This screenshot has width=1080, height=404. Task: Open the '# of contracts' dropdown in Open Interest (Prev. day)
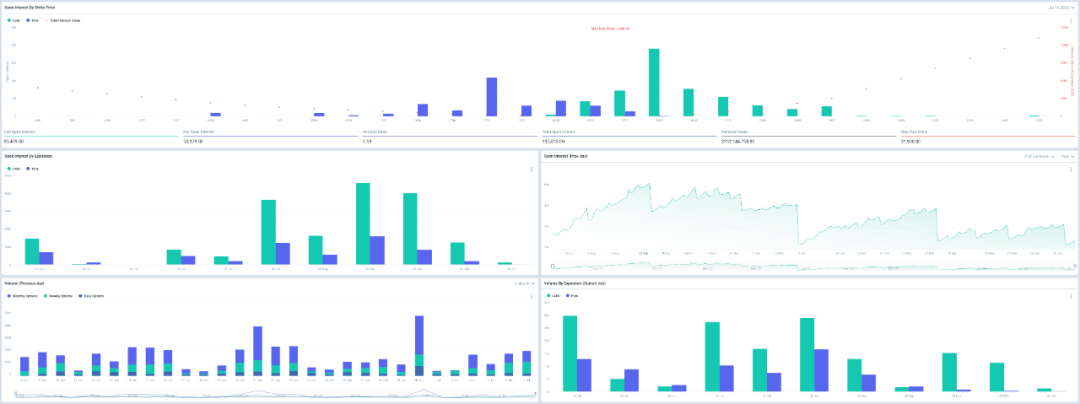pos(1039,156)
